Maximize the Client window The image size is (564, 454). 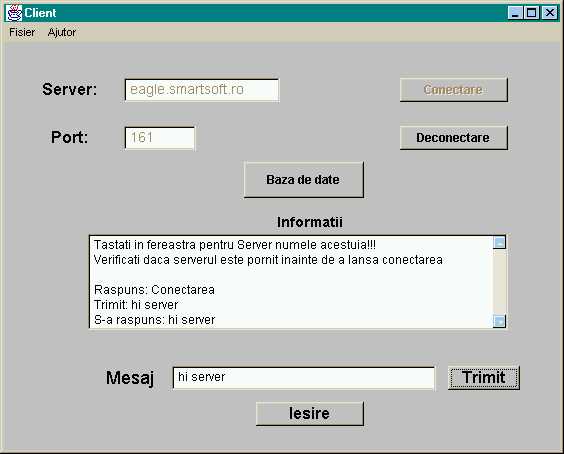[532, 13]
